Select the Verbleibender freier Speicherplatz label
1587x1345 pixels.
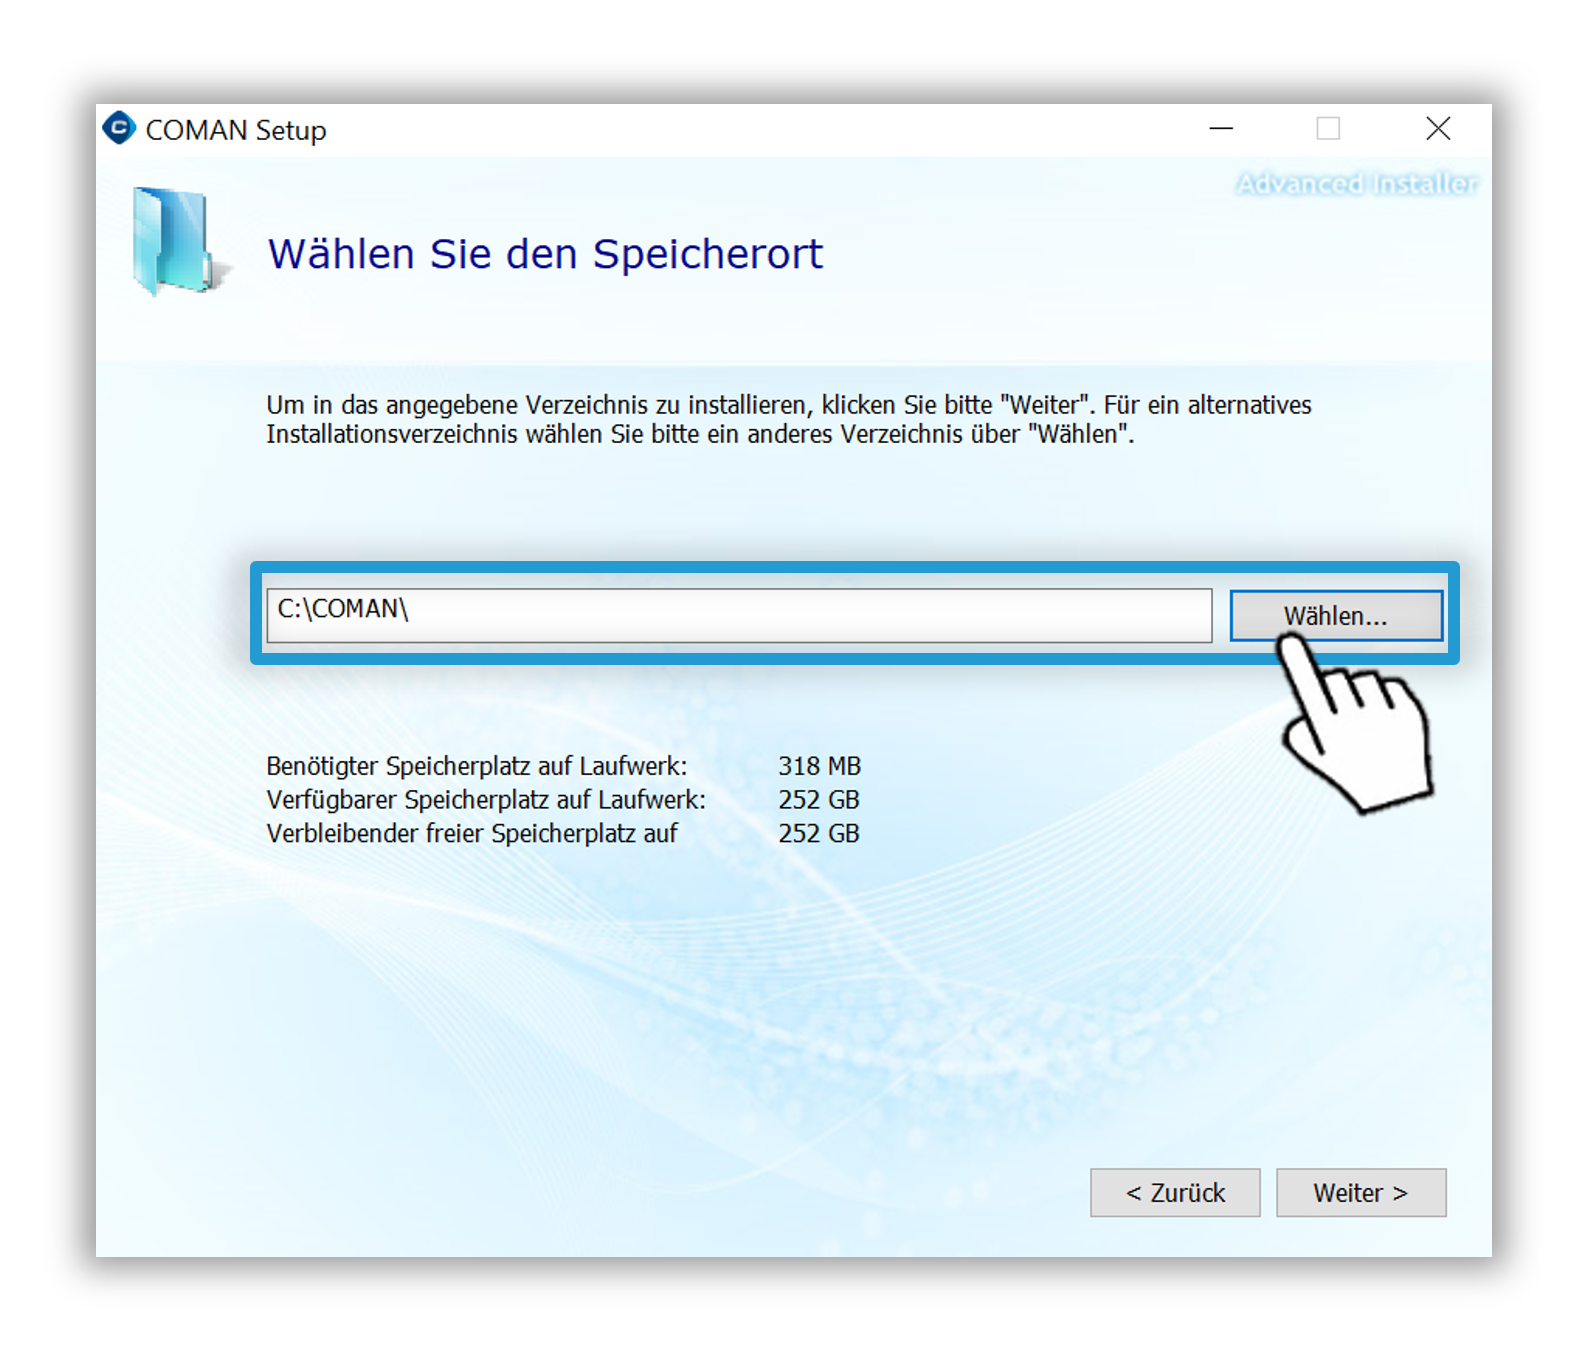(x=472, y=833)
